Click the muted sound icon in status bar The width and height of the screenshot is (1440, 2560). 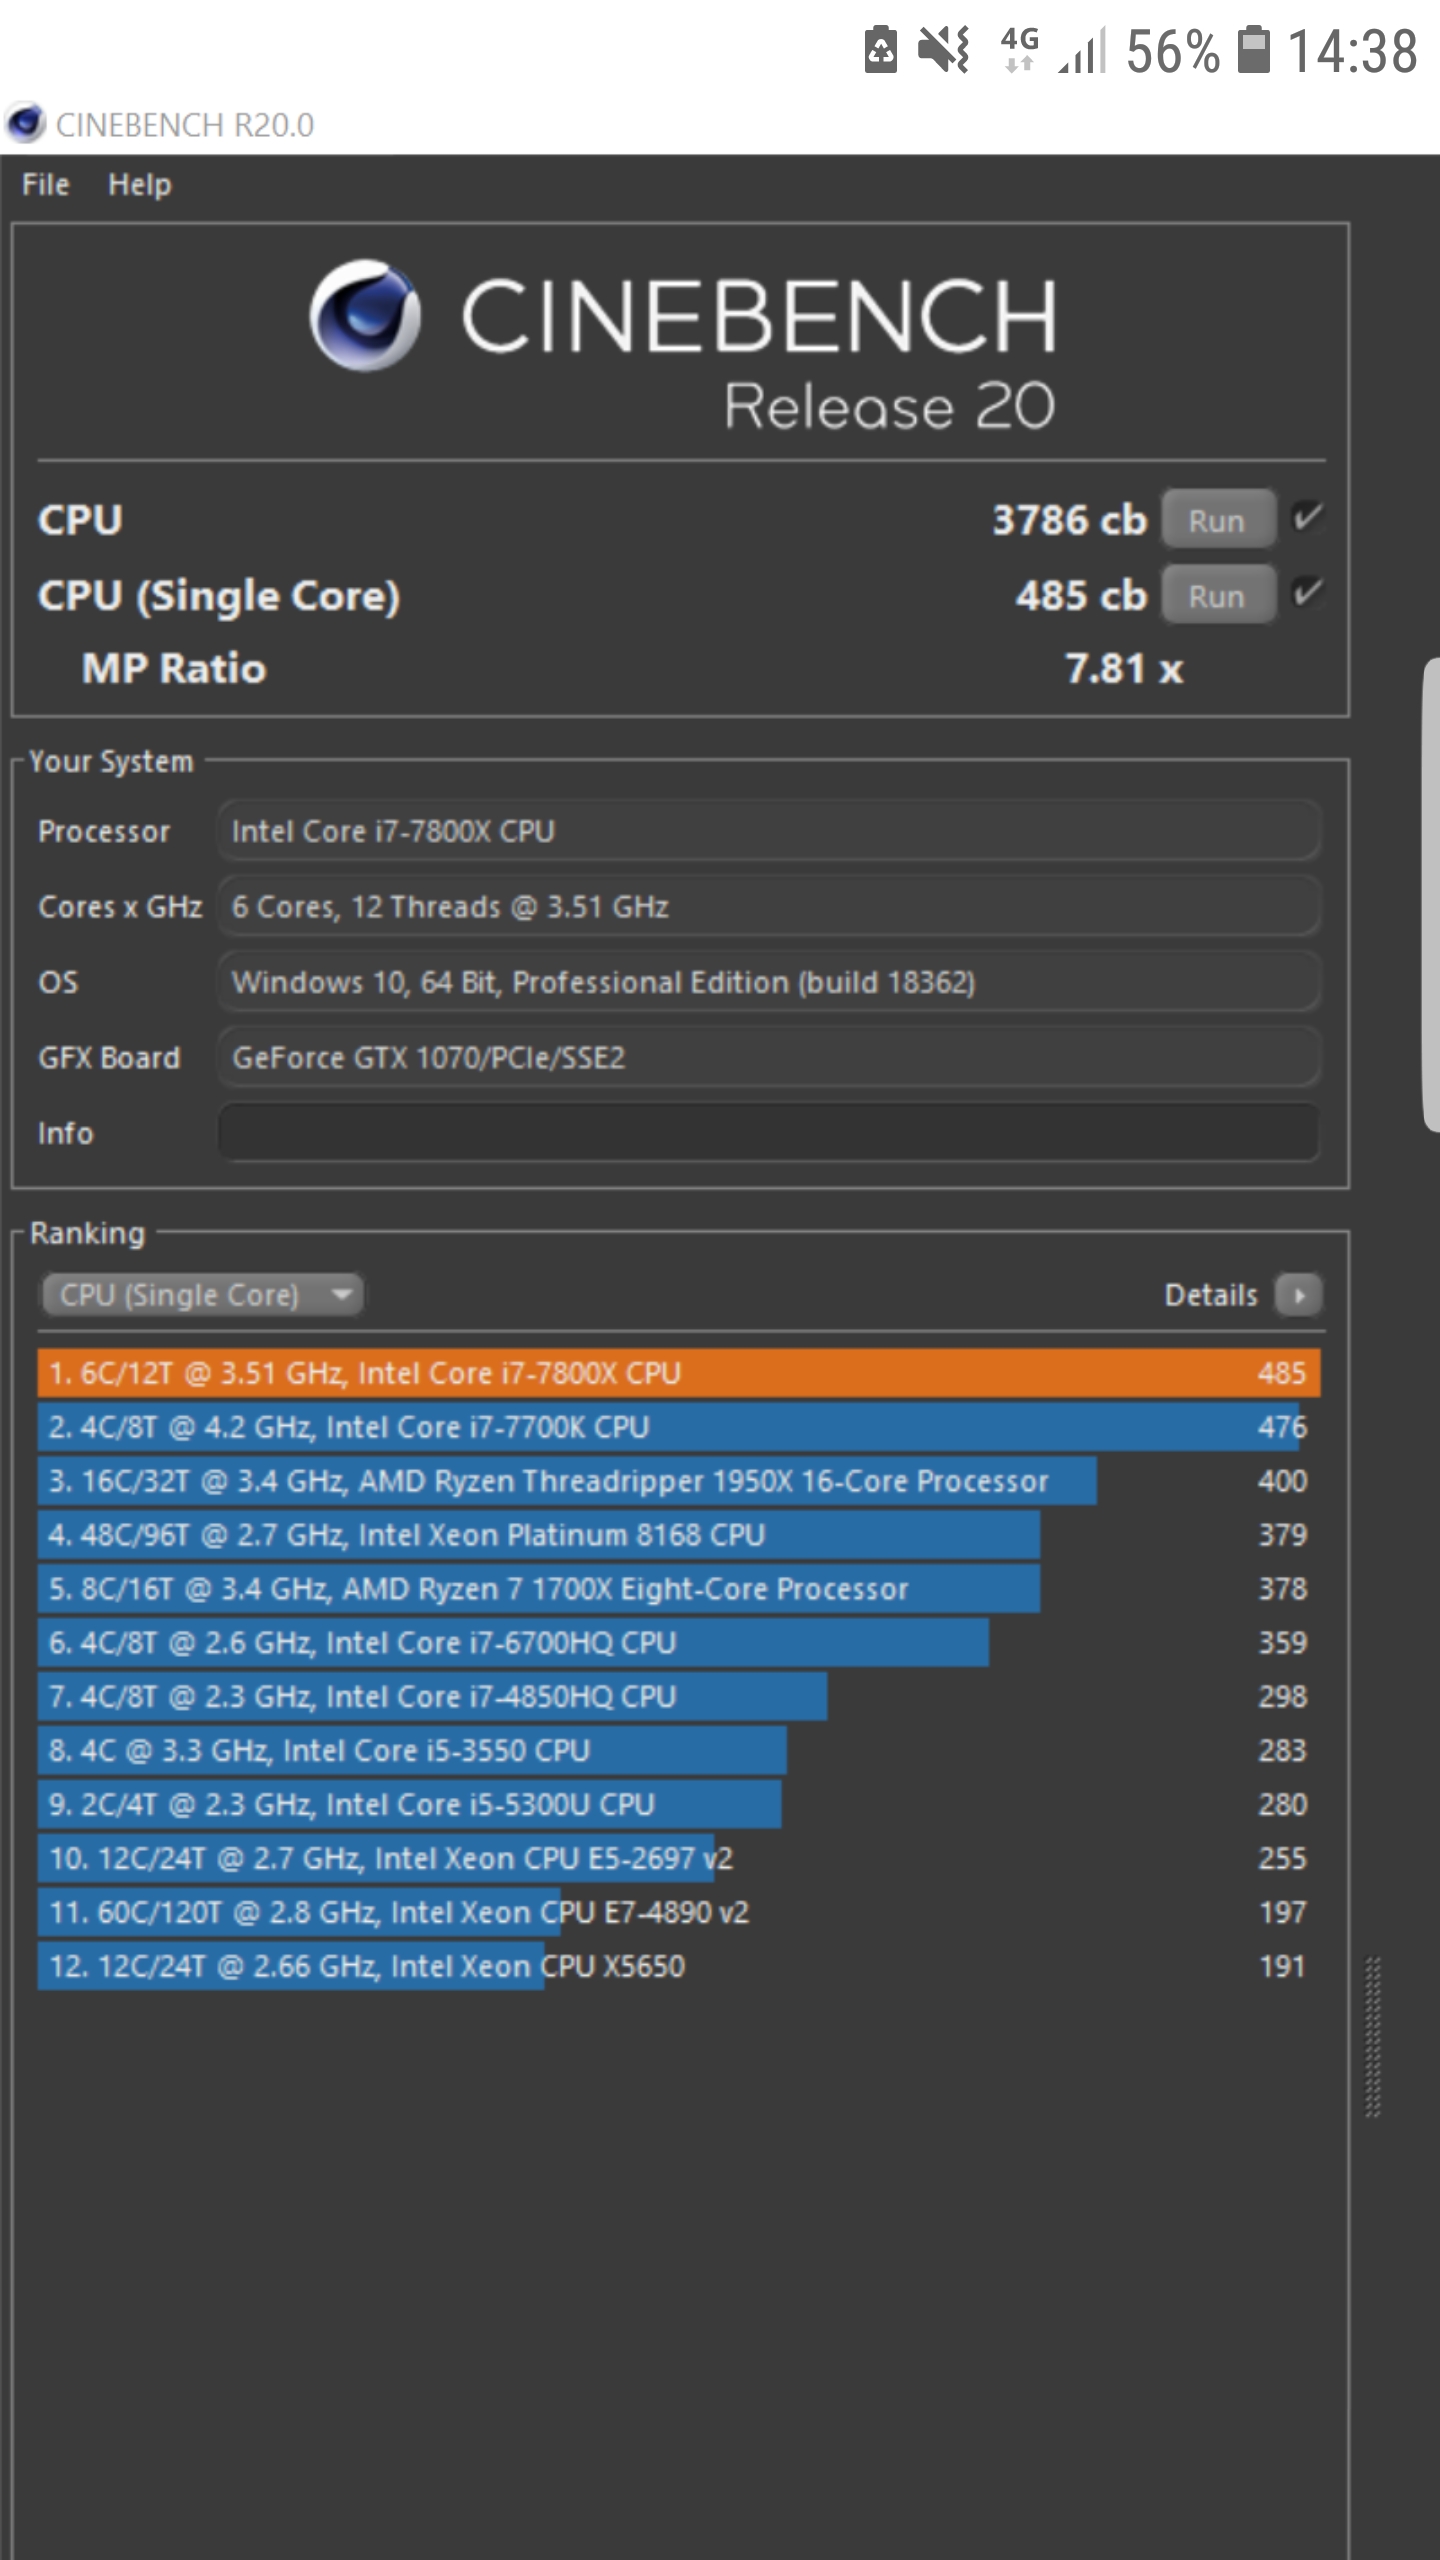click(x=944, y=48)
